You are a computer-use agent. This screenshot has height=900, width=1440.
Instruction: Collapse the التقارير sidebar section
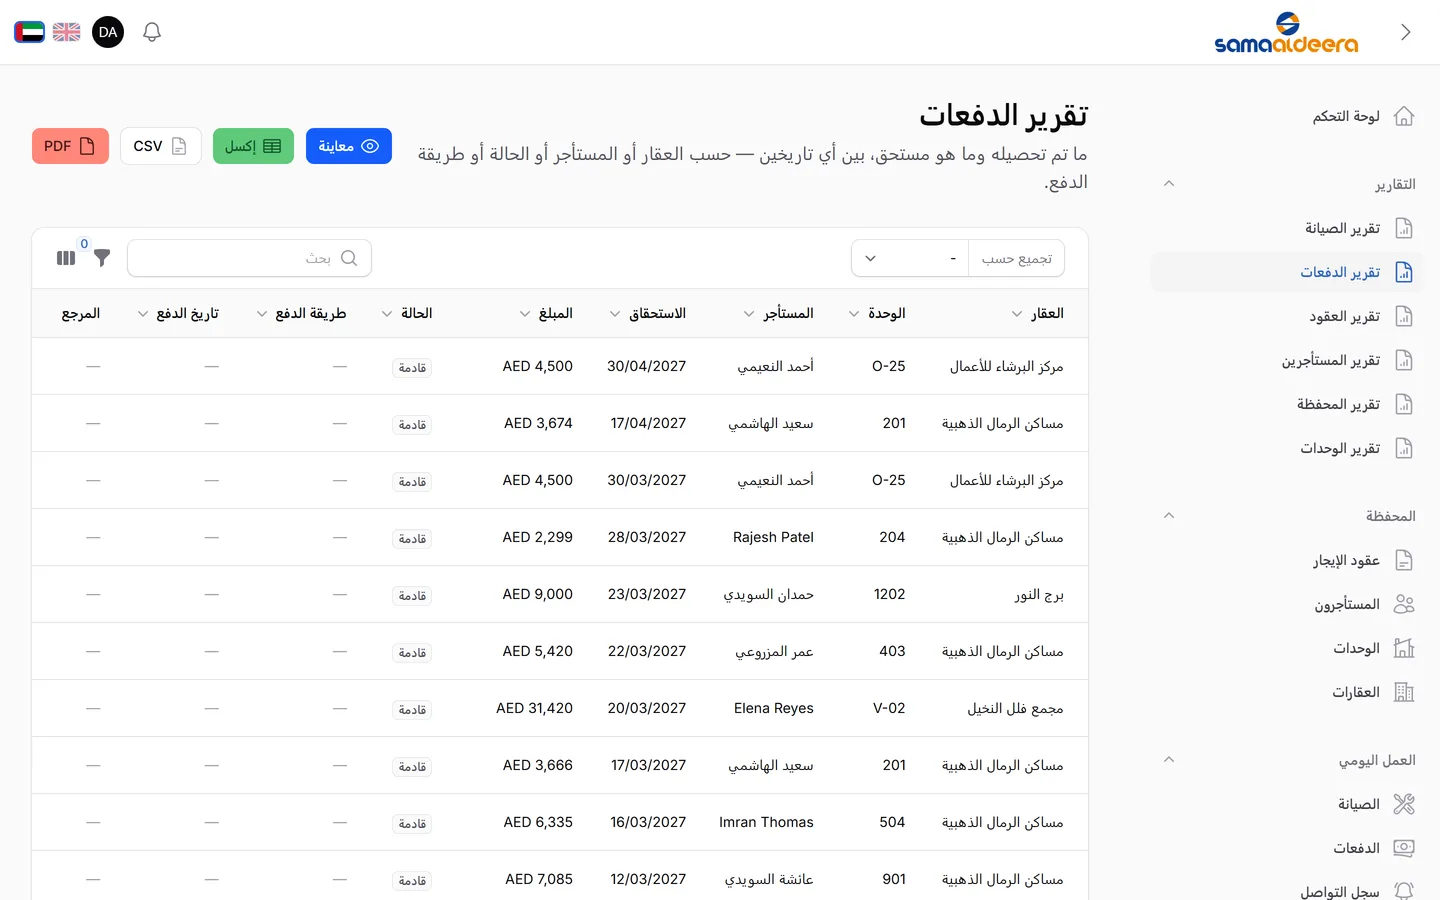(1169, 184)
